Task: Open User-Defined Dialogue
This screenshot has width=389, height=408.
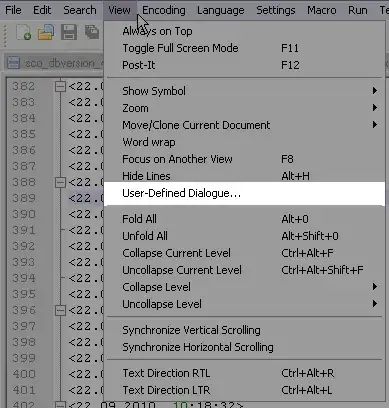Action: (x=245, y=194)
